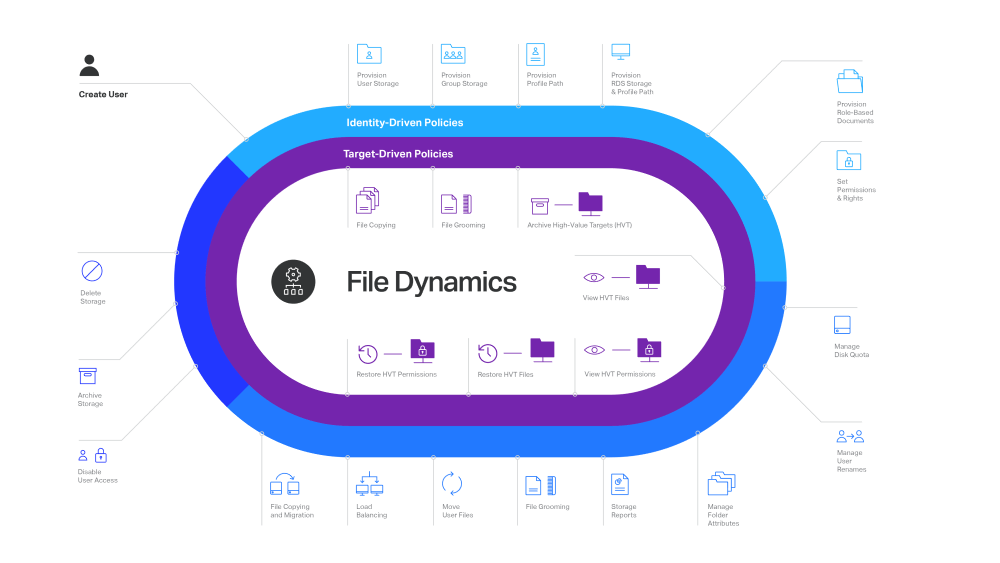
Task: Click the Target-Driven Policies label
Action: click(398, 154)
